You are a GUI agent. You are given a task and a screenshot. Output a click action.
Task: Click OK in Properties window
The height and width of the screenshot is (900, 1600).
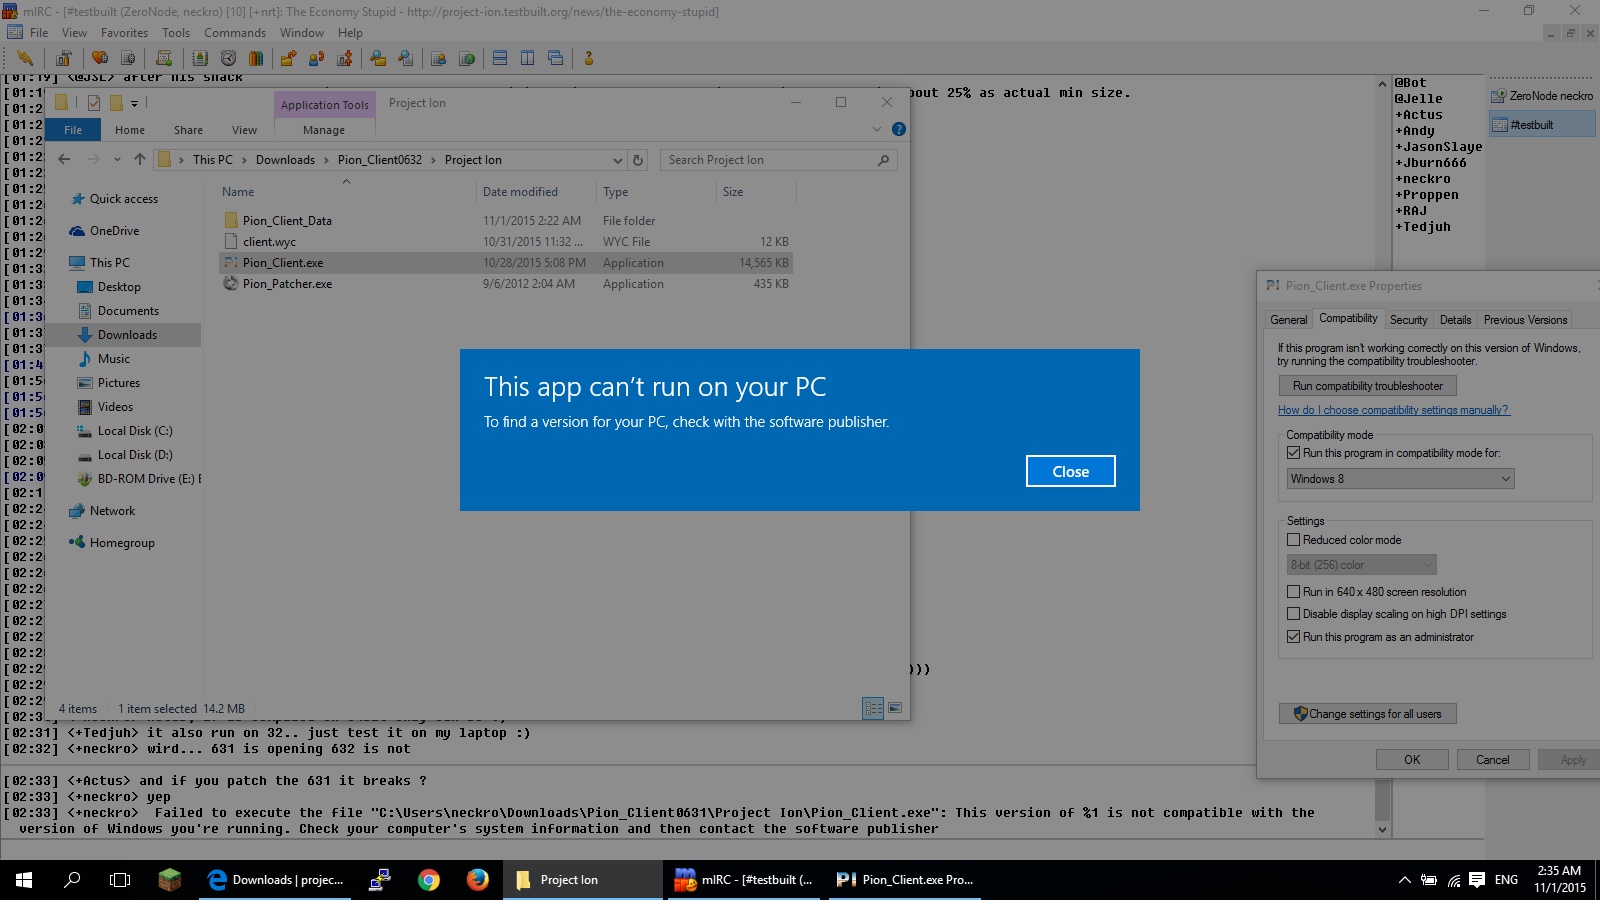click(1412, 760)
